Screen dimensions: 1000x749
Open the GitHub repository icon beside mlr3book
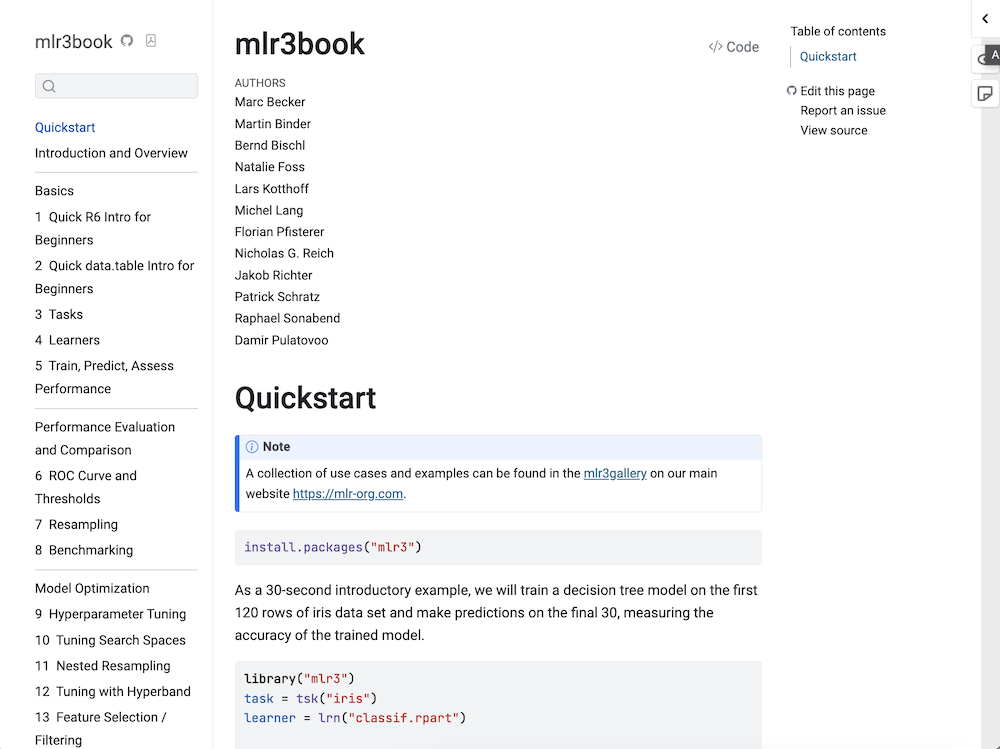(127, 41)
